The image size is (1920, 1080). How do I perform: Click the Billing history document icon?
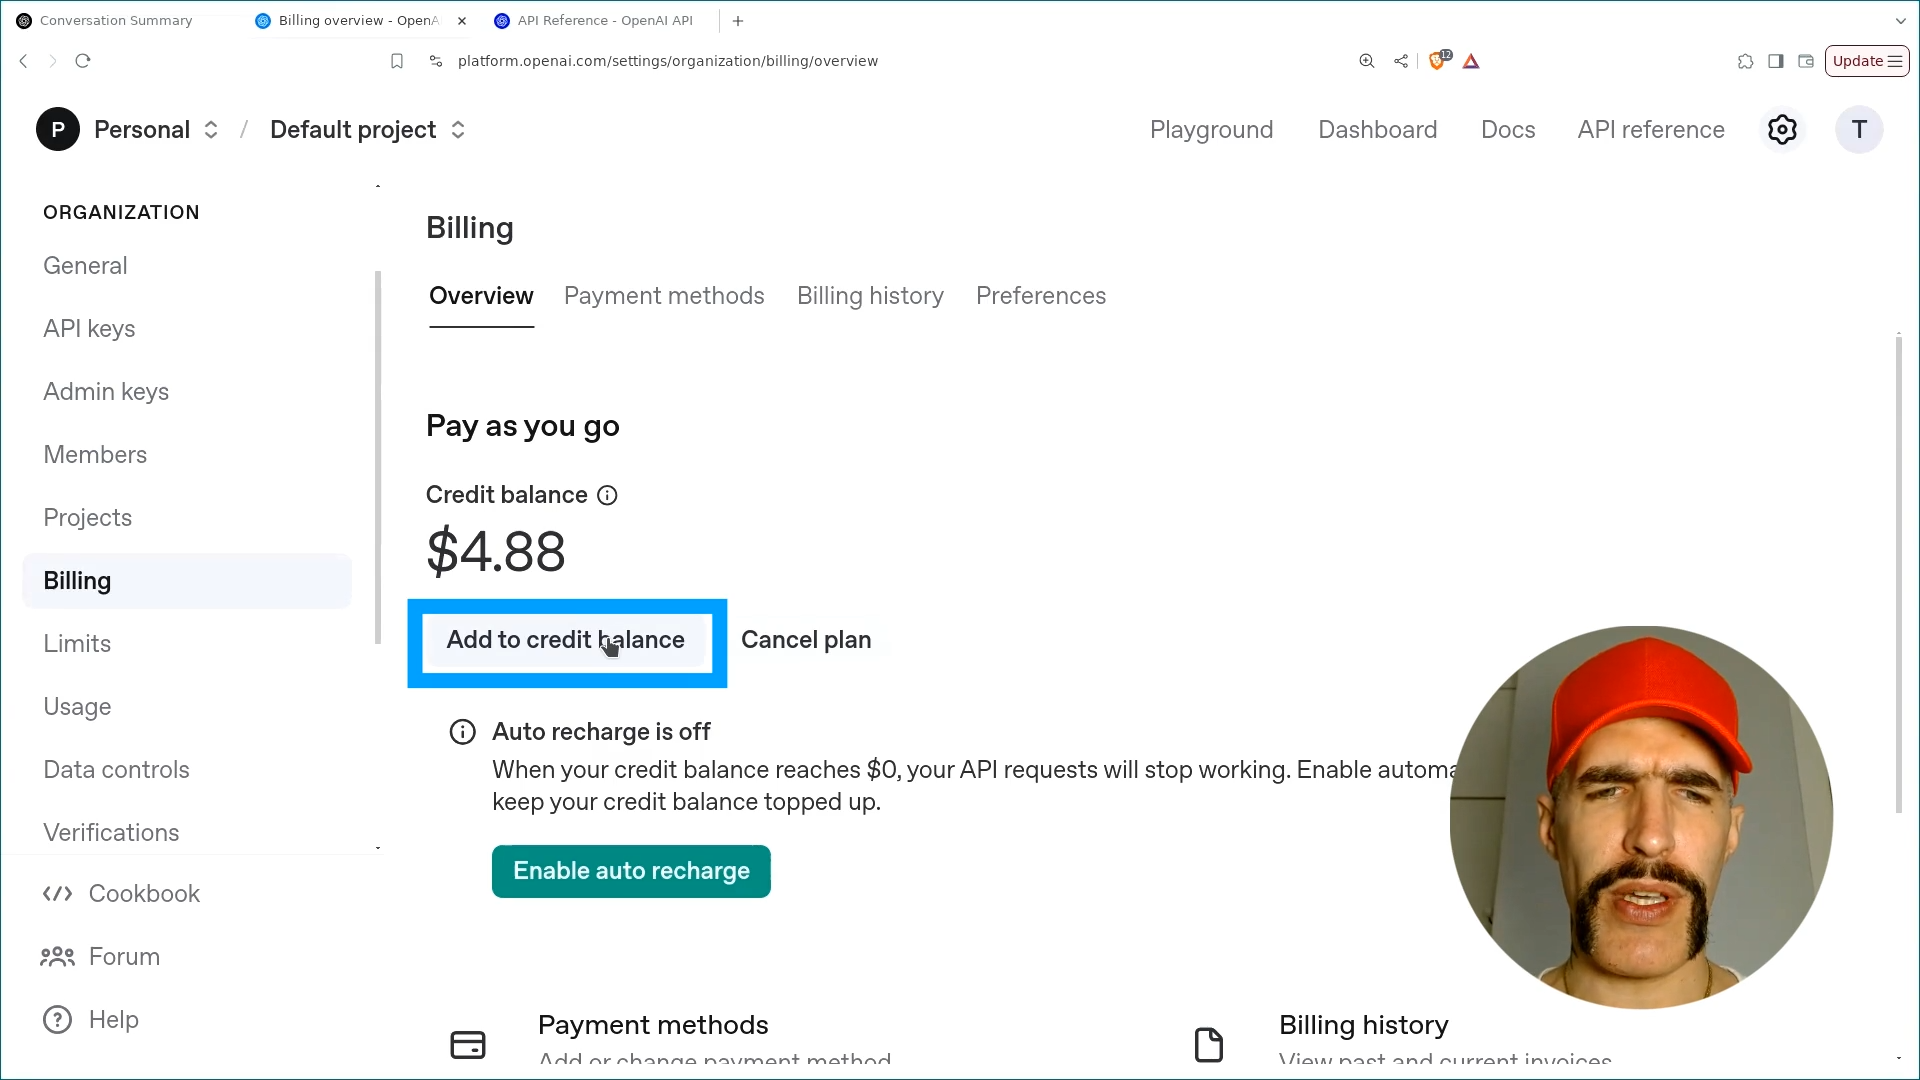(1209, 1045)
